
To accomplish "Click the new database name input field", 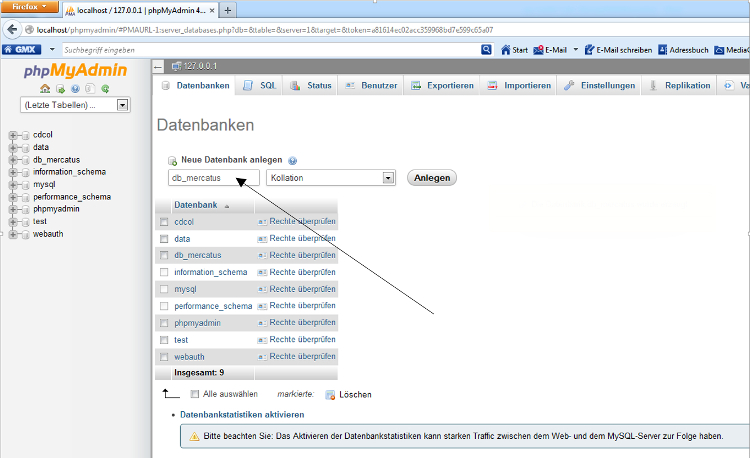I will pos(213,178).
